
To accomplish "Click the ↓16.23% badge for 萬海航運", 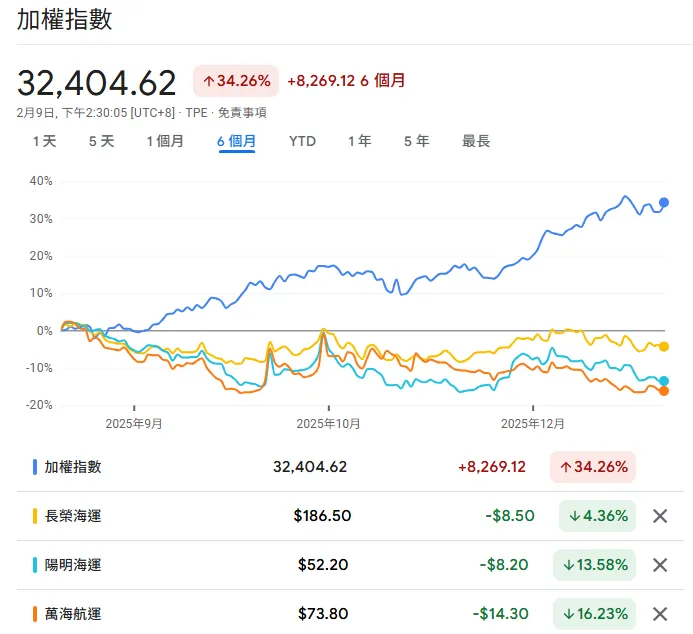I will tap(594, 614).
